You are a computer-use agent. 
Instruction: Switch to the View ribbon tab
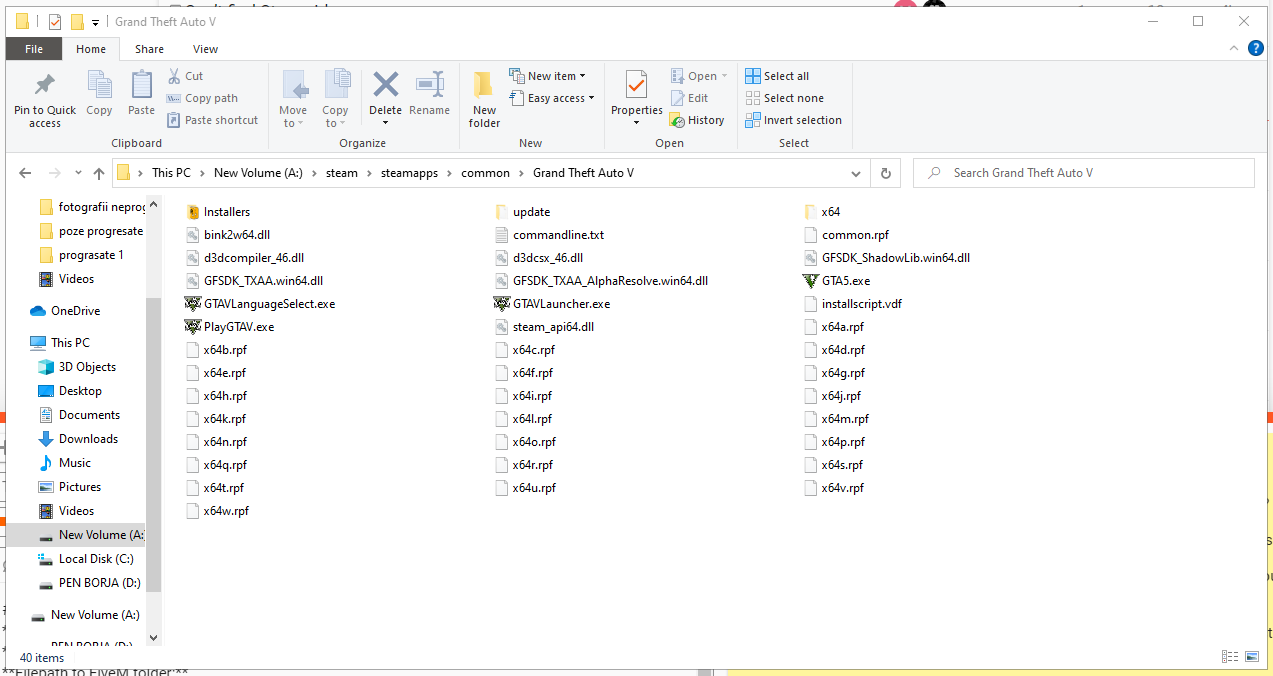(205, 49)
